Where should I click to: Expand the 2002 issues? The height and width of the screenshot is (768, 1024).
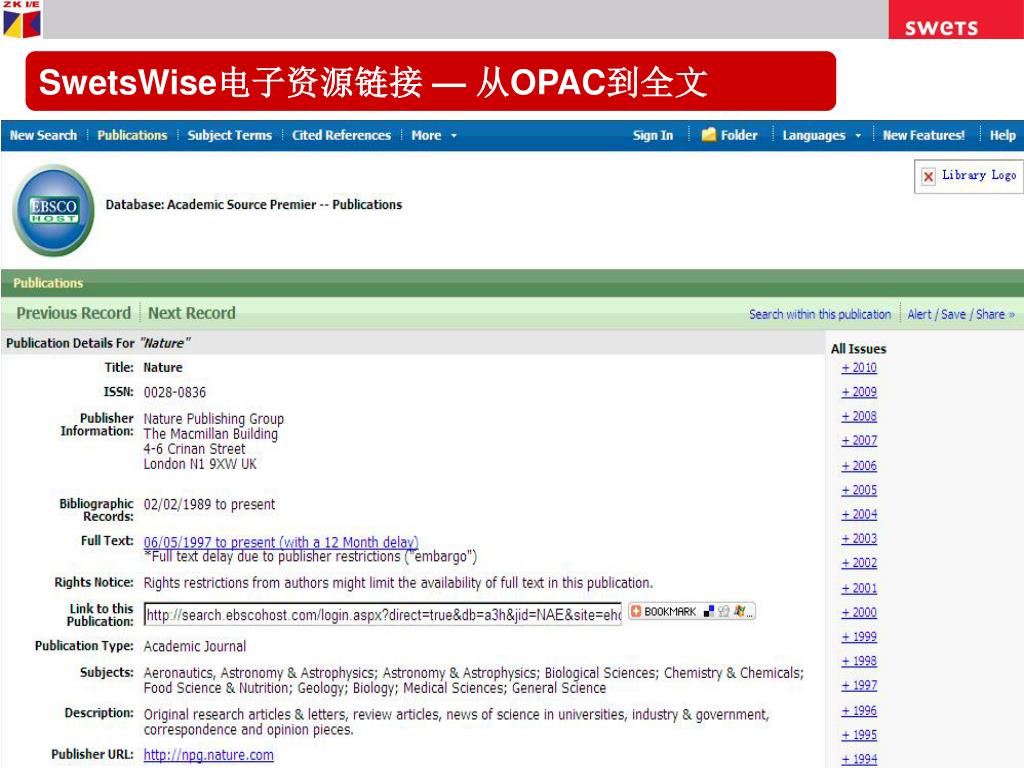(859, 563)
